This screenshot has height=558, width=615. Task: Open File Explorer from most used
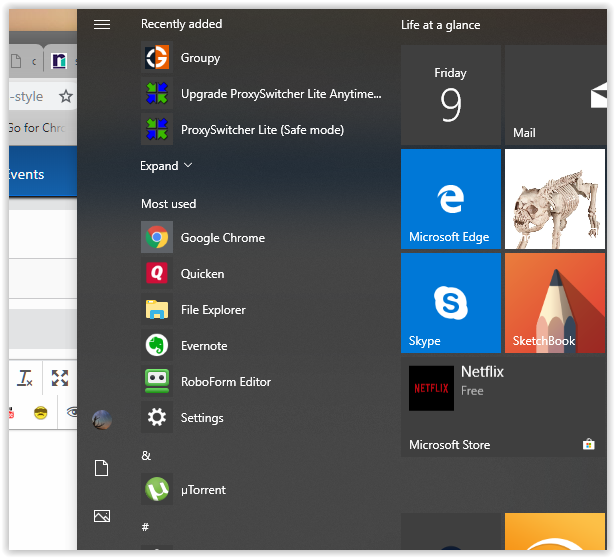point(262,310)
